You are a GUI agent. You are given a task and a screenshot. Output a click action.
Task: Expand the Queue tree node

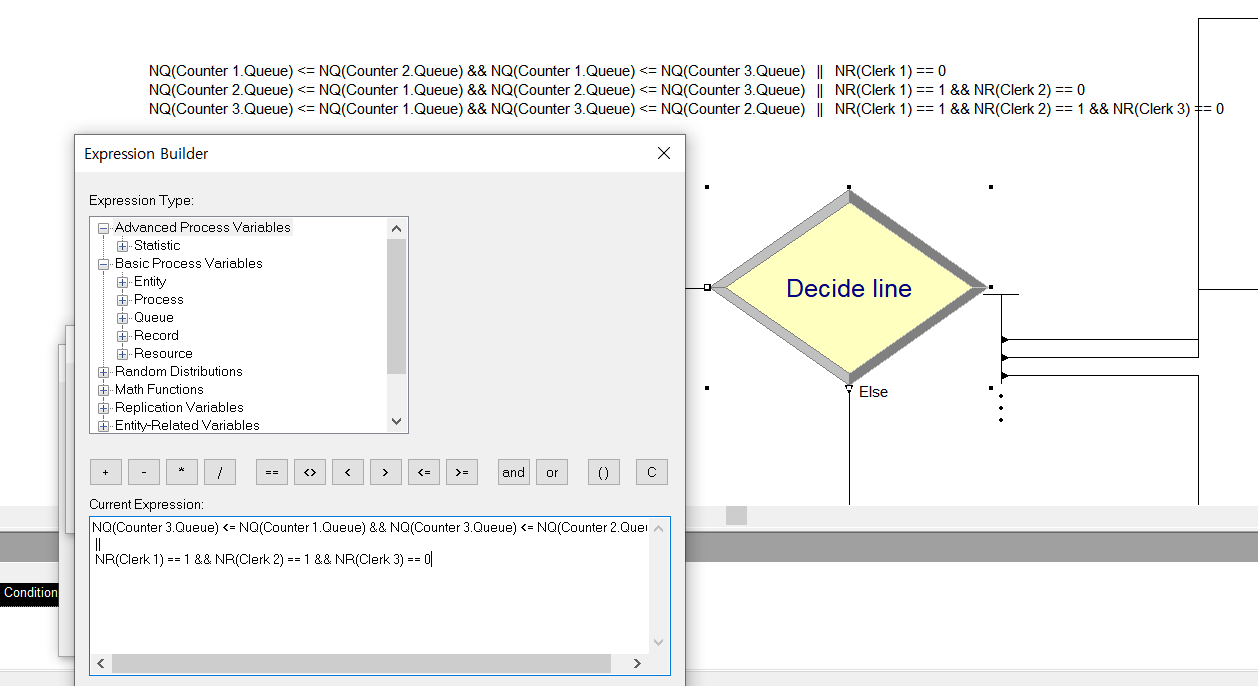pos(123,317)
